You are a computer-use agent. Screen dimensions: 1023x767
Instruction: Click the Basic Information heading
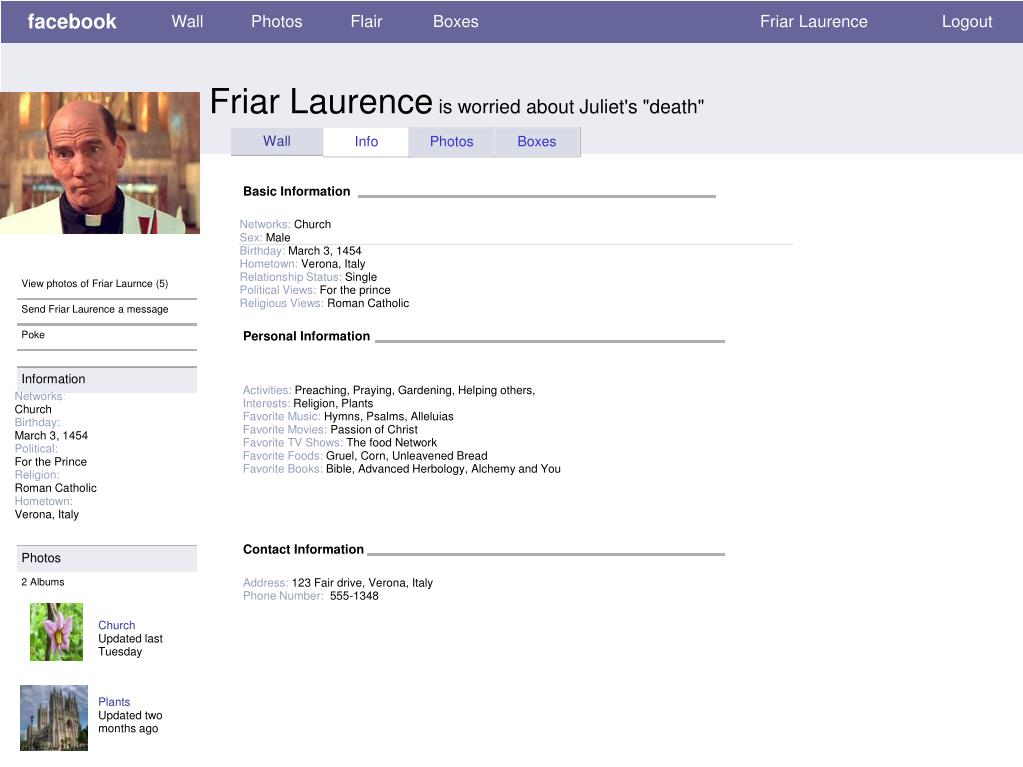[x=297, y=191]
